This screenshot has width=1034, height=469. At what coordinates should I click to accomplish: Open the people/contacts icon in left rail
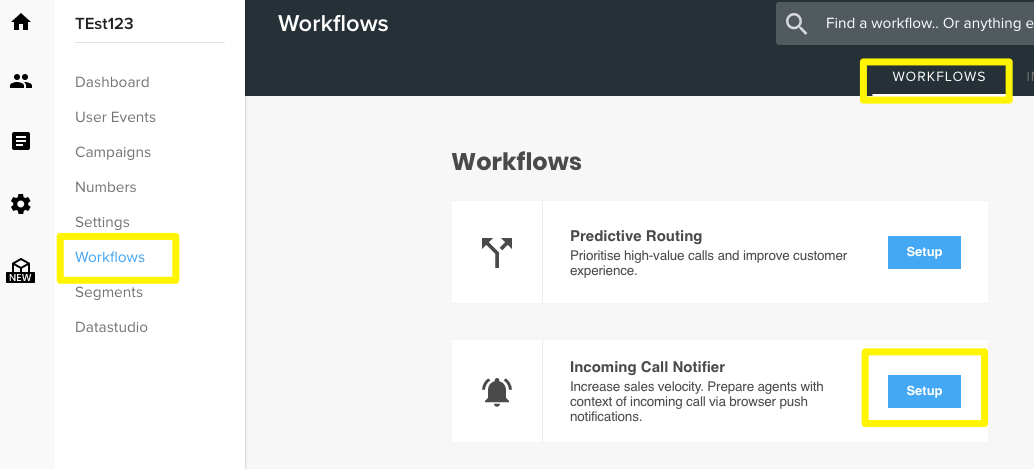[x=21, y=81]
